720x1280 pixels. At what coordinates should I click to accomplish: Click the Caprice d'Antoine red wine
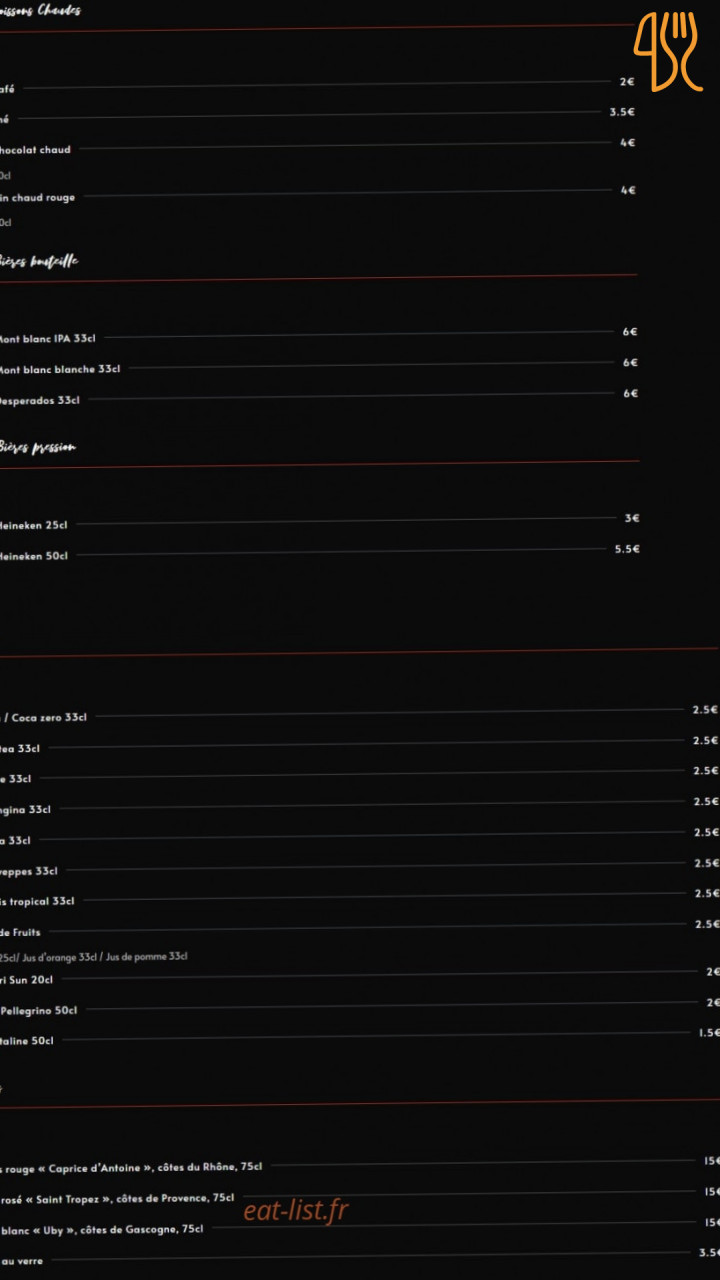point(132,1167)
